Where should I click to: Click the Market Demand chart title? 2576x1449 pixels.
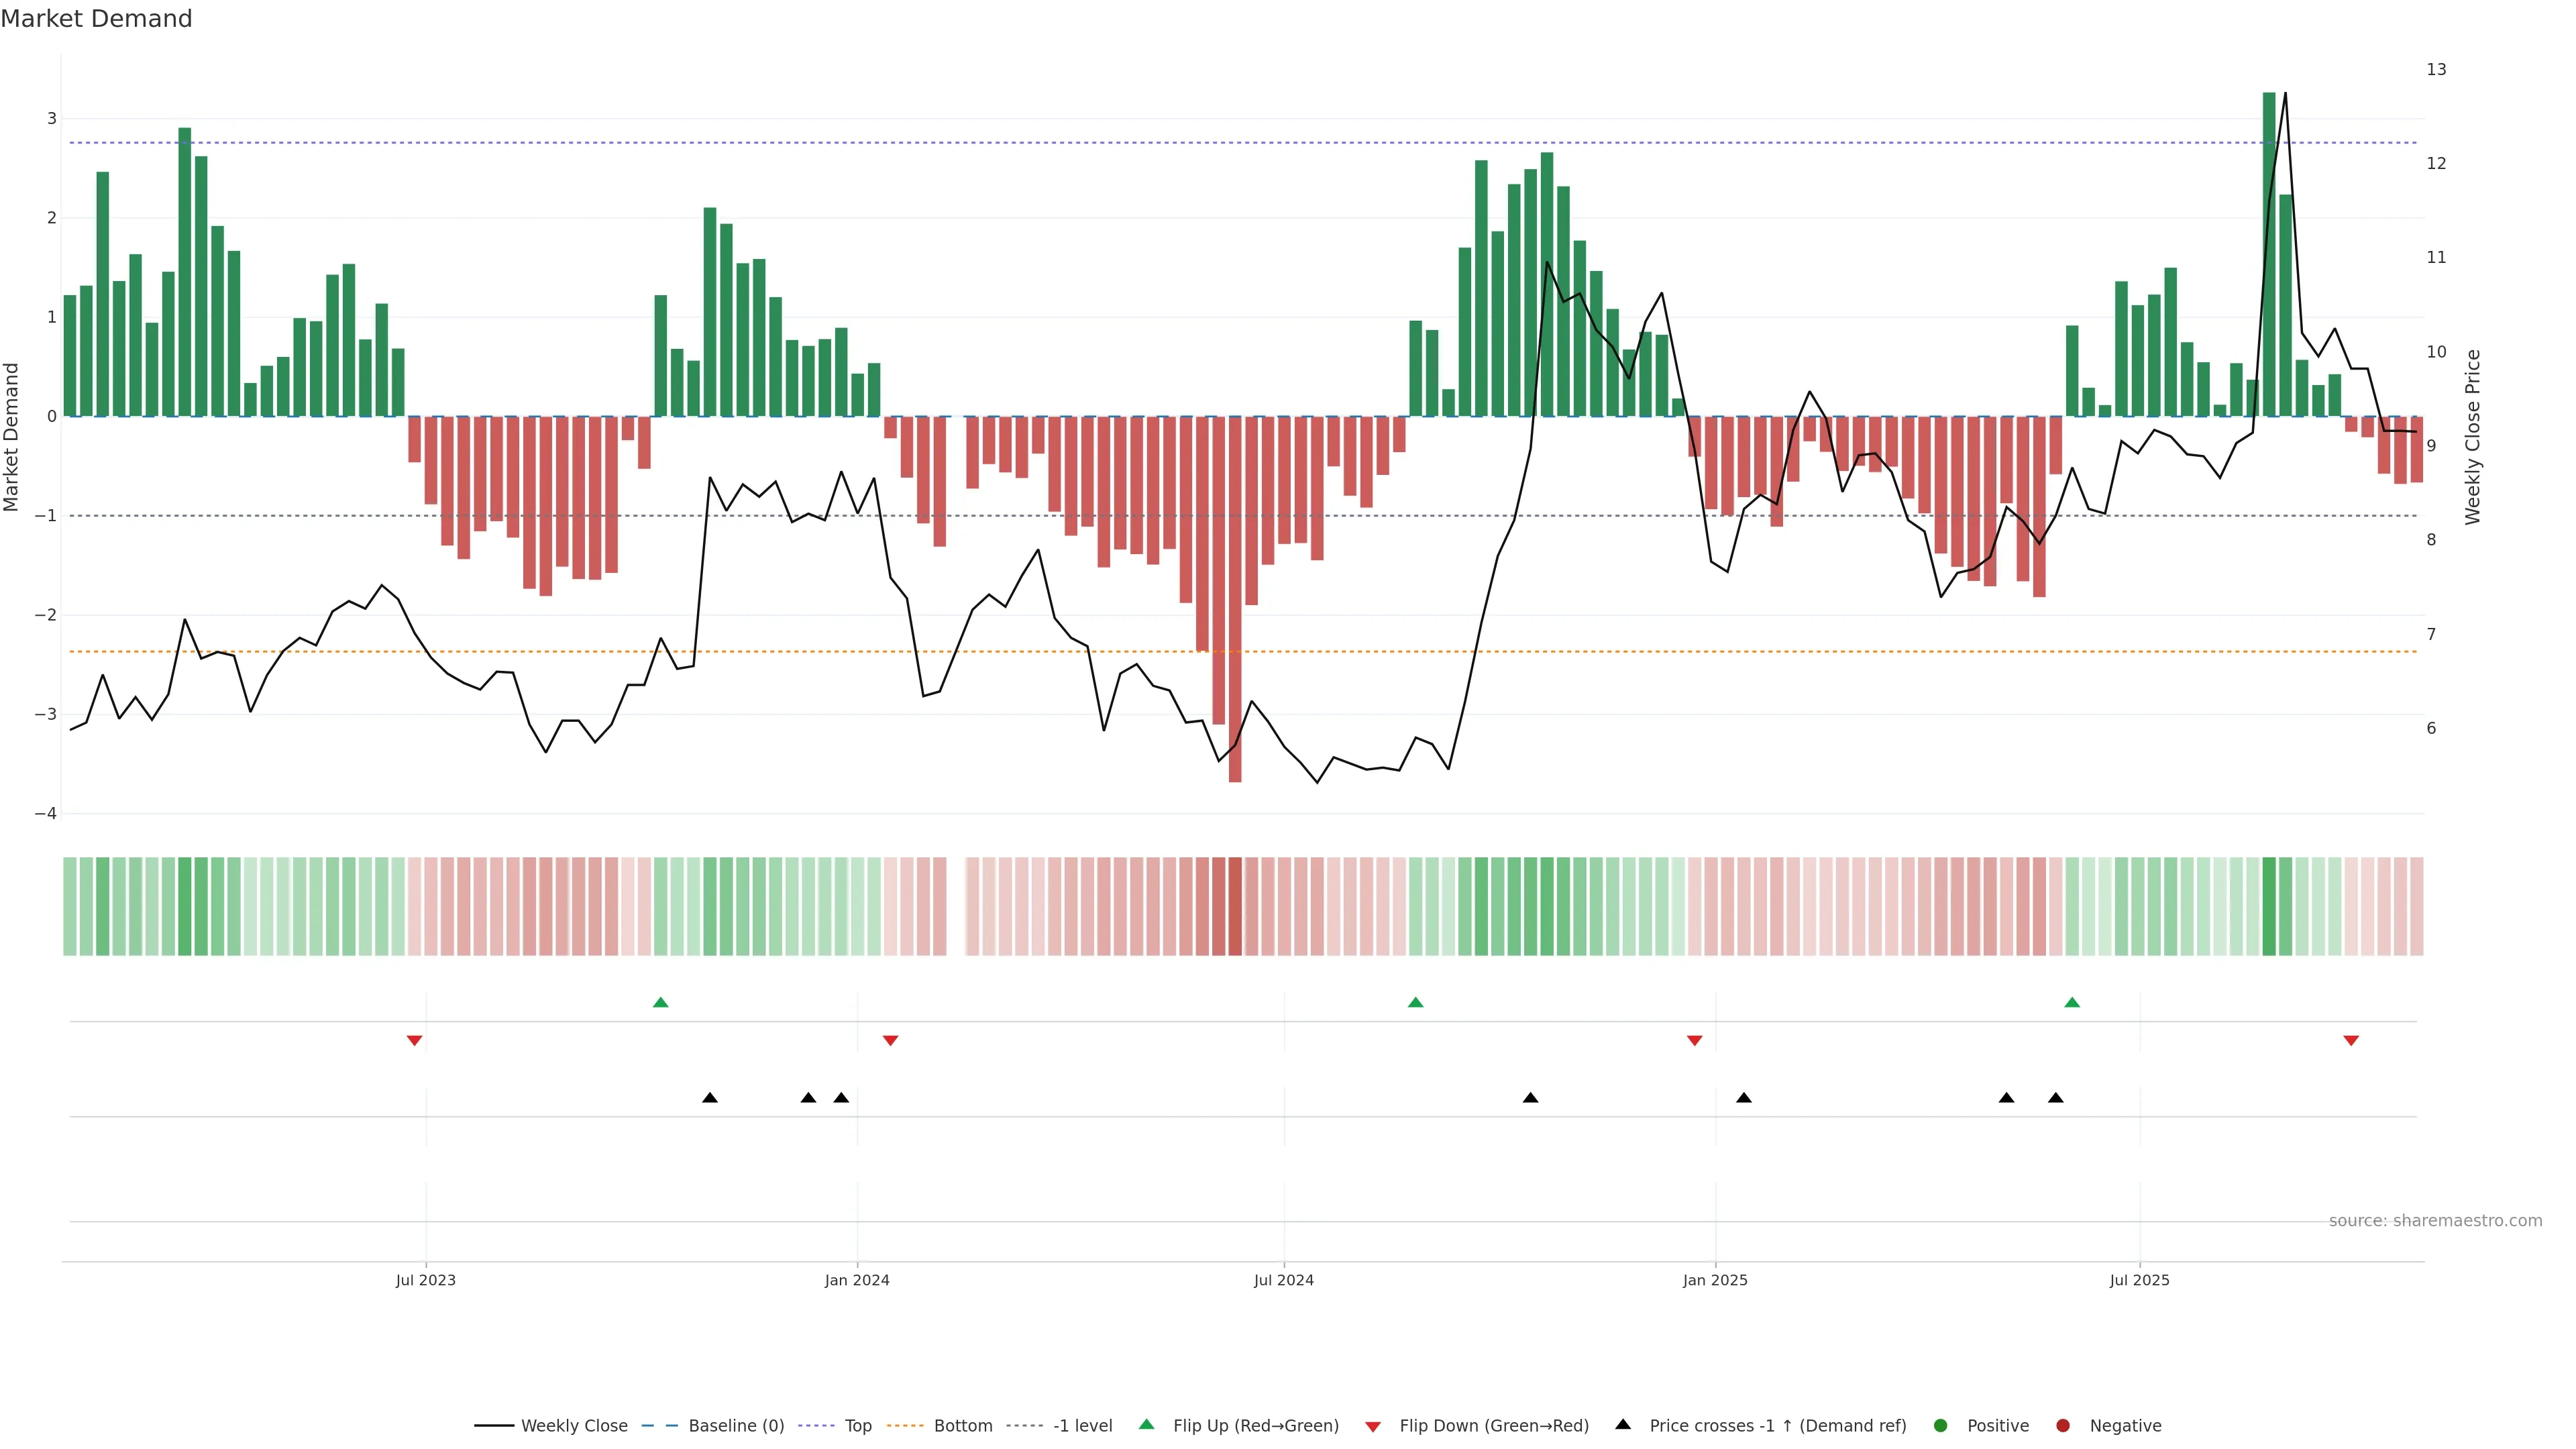pyautogui.click(x=96, y=19)
